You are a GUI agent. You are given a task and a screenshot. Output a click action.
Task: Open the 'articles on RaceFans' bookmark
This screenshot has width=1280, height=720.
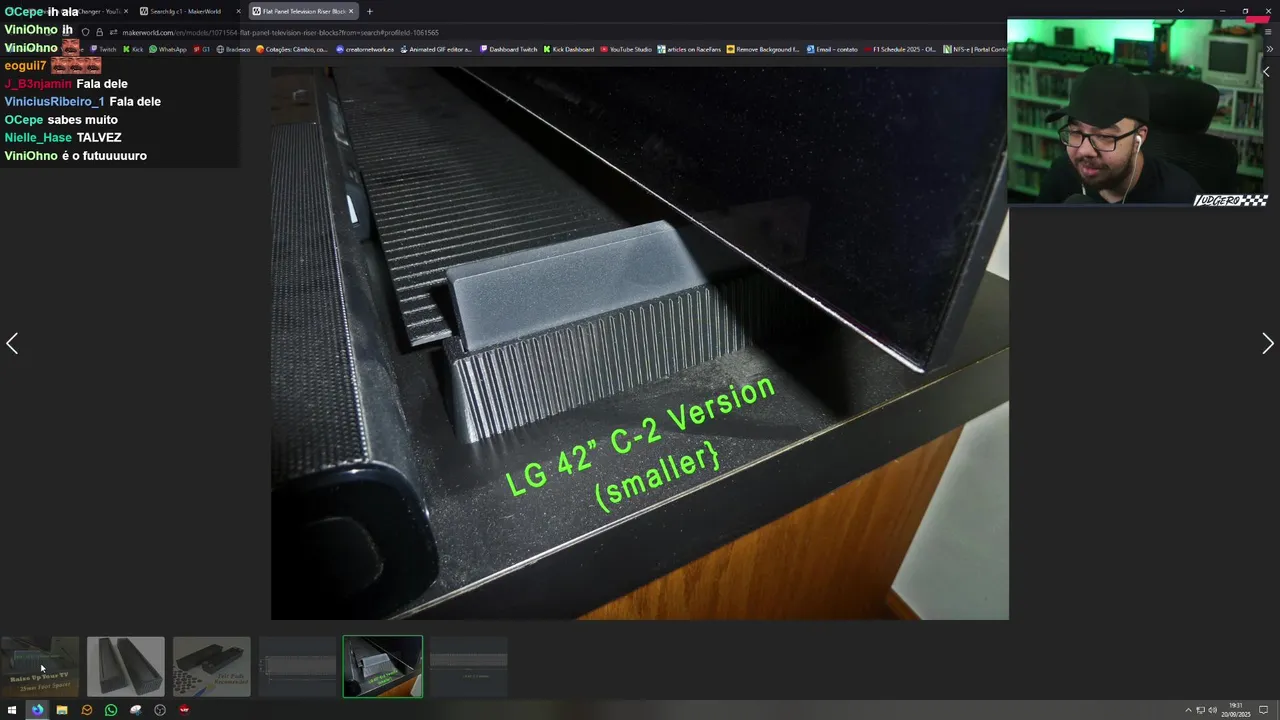[x=689, y=49]
